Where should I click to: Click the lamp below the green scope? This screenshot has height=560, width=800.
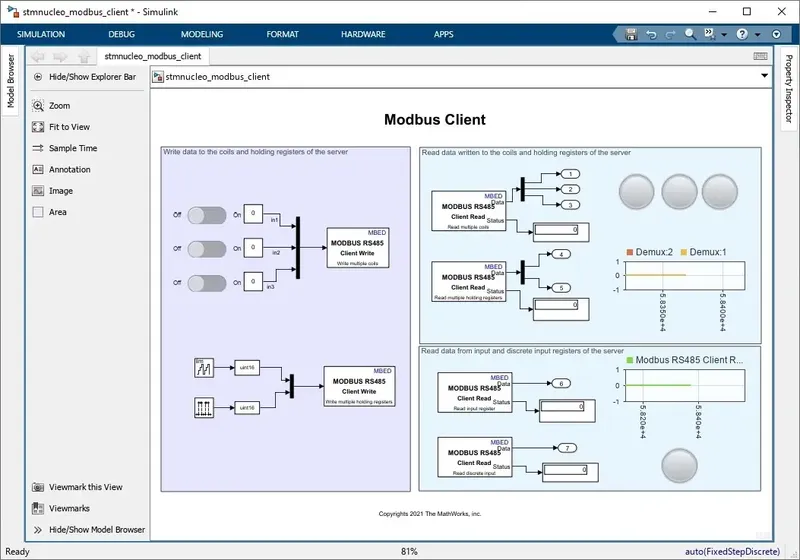click(x=679, y=465)
